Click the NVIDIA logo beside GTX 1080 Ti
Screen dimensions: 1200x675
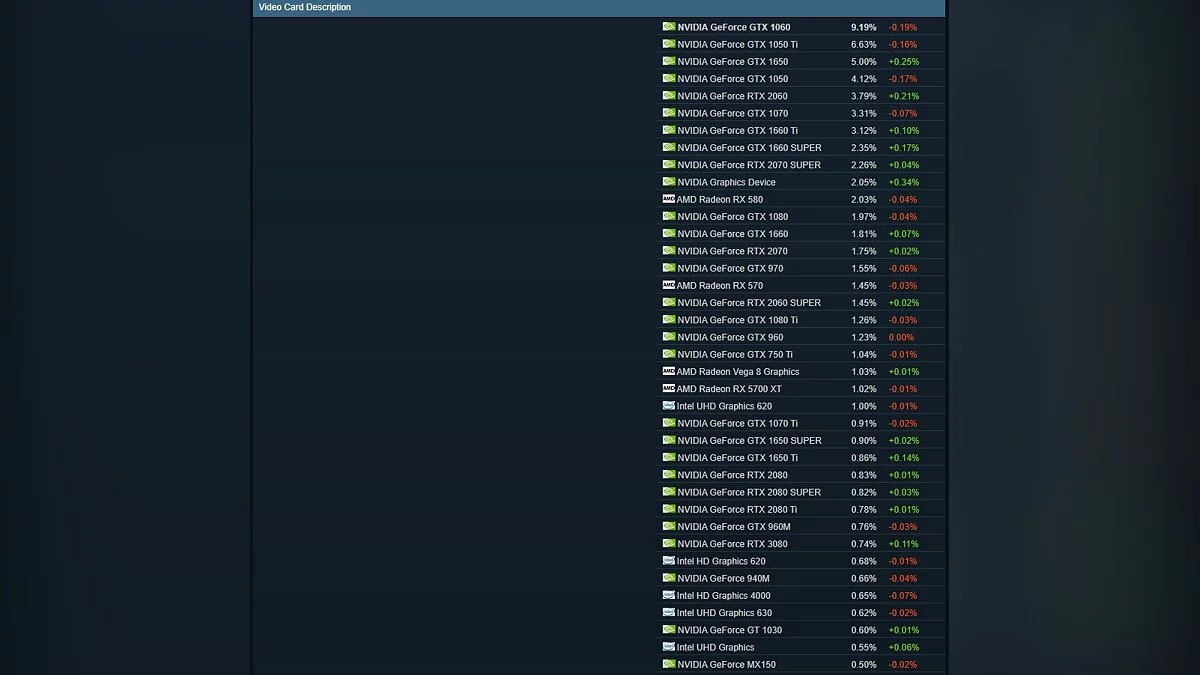pyautogui.click(x=669, y=320)
